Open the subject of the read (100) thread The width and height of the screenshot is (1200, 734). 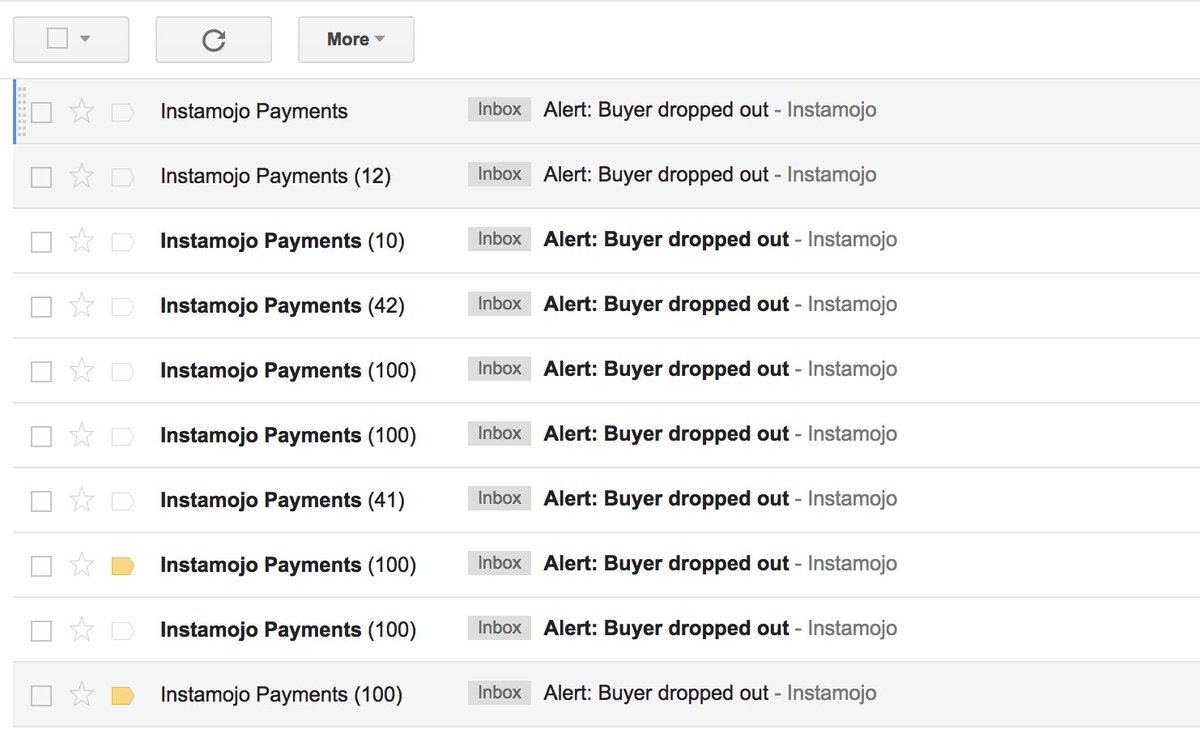click(656, 692)
